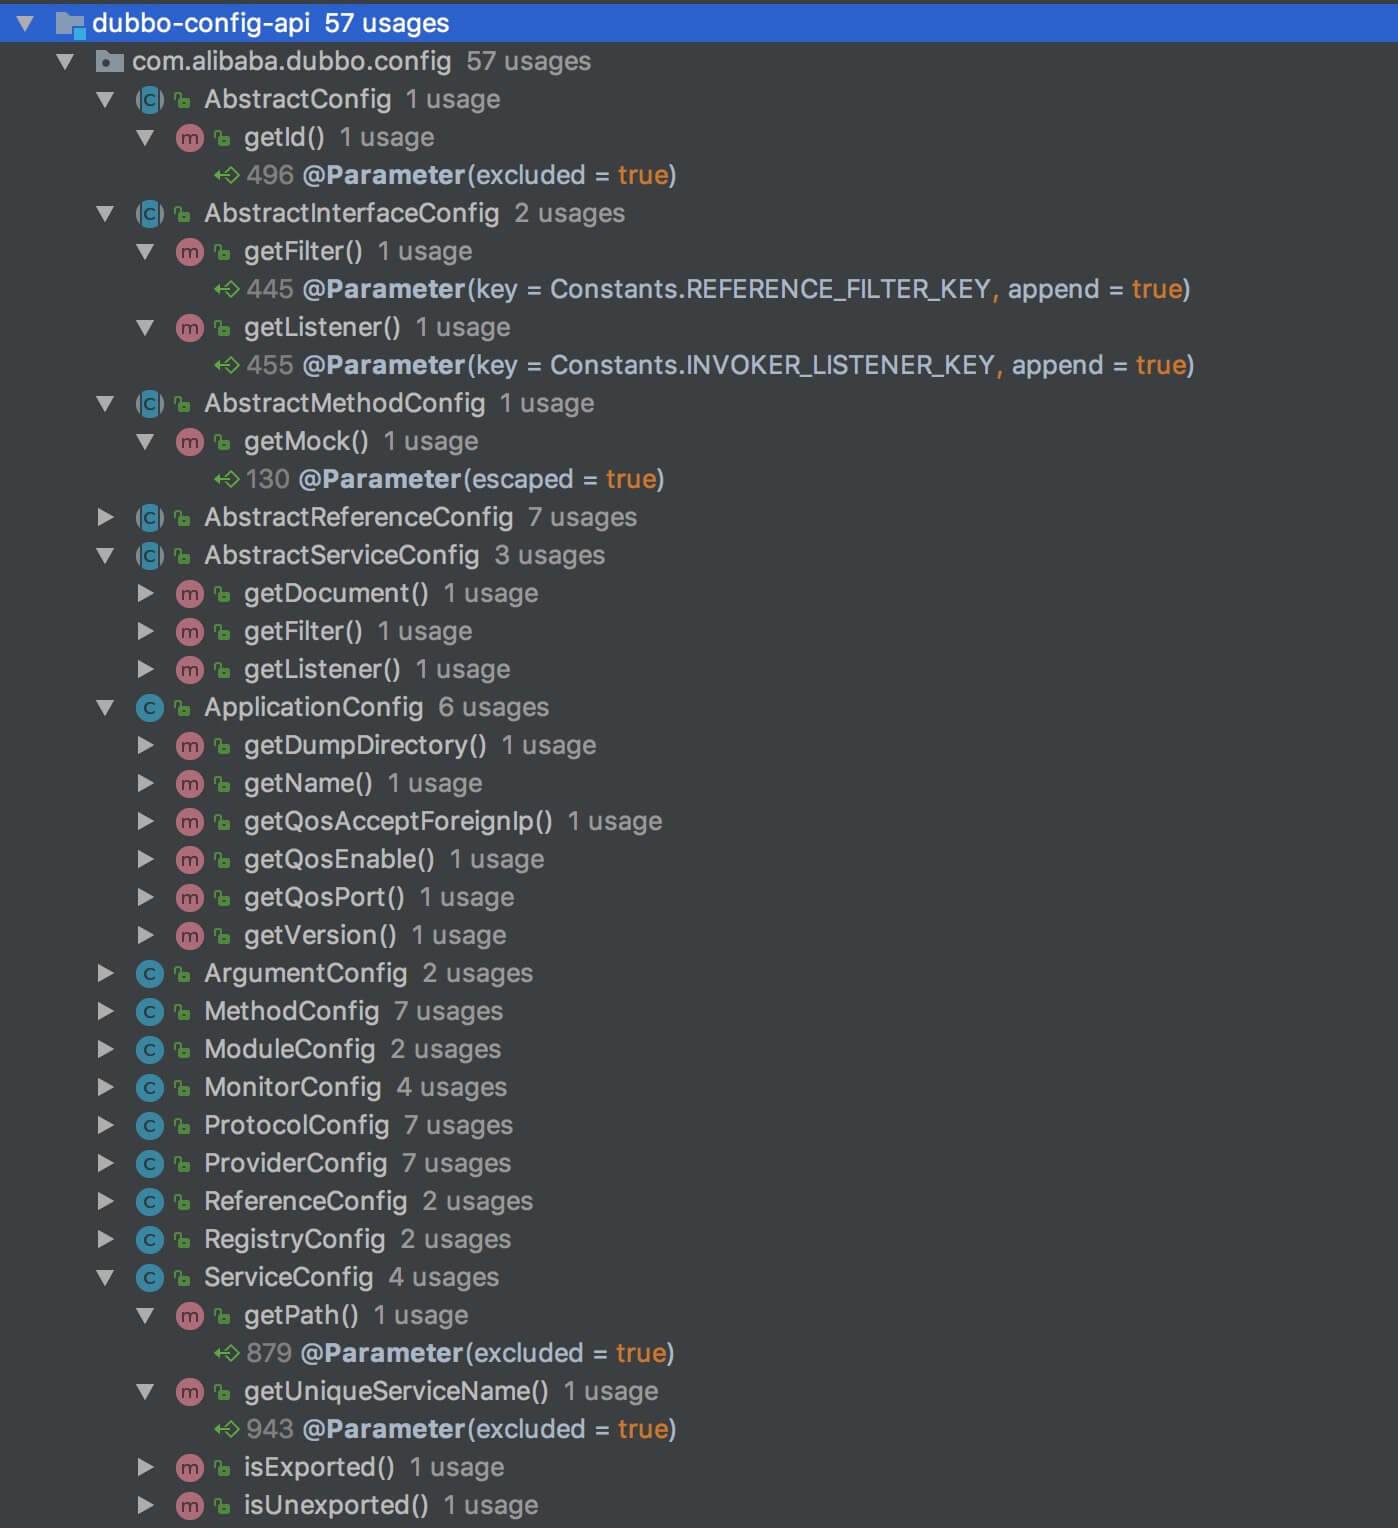
Task: Expand the MethodConfig class node
Action: pyautogui.click(x=105, y=1012)
